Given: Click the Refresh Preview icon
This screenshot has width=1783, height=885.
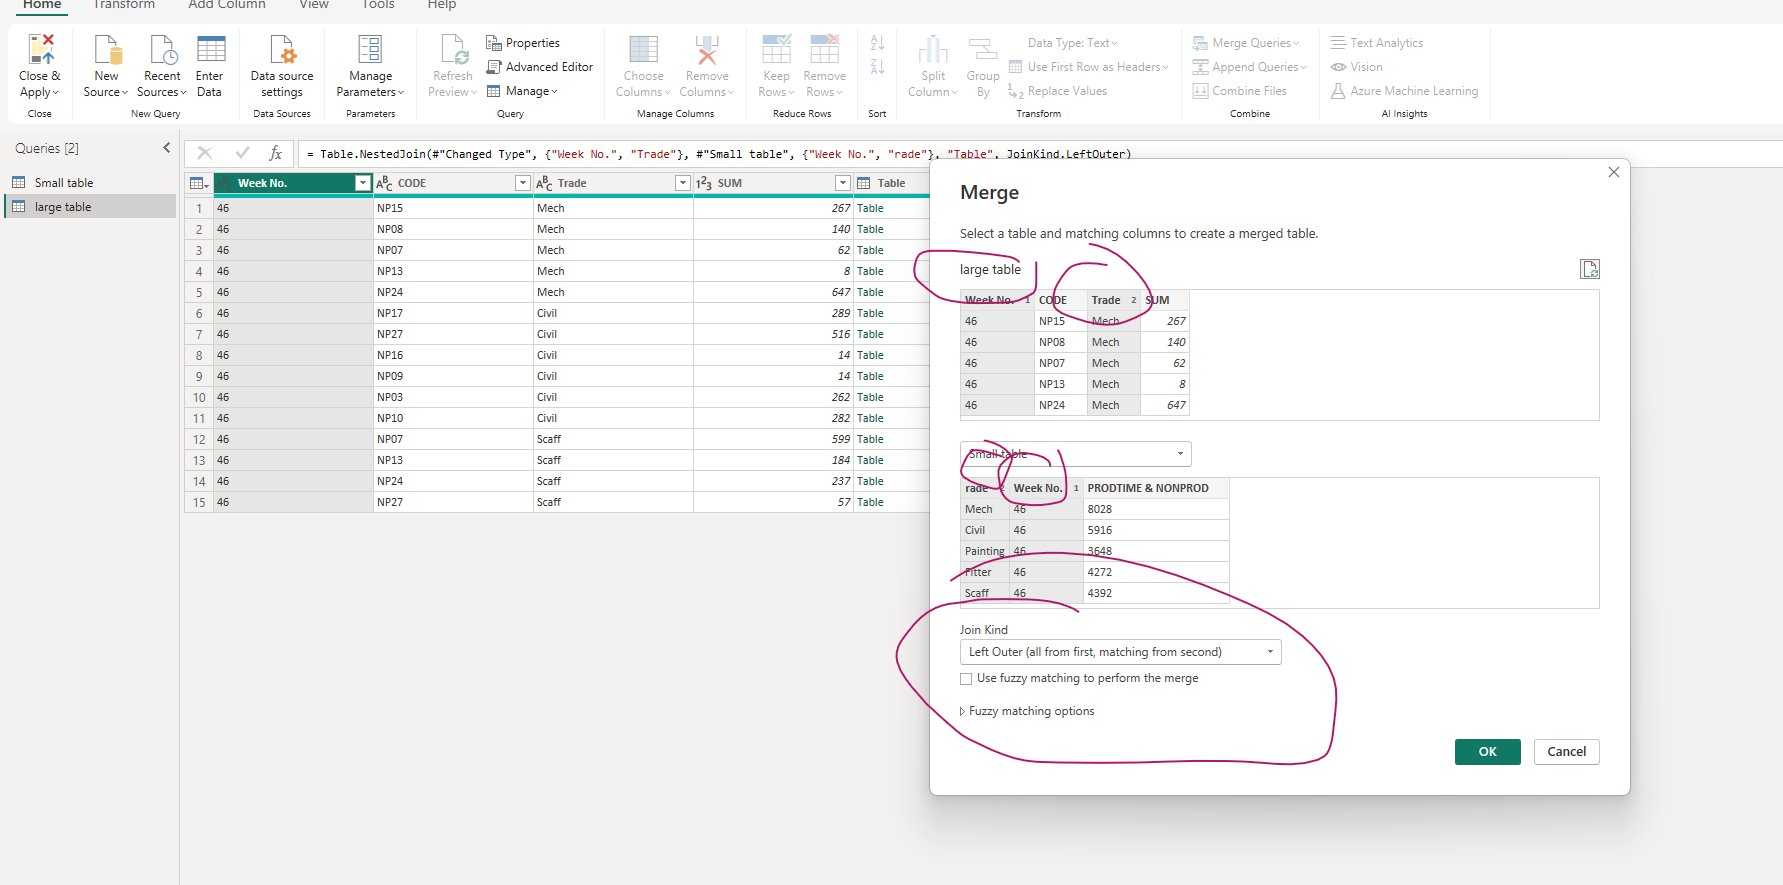Looking at the screenshot, I should pos(453,49).
